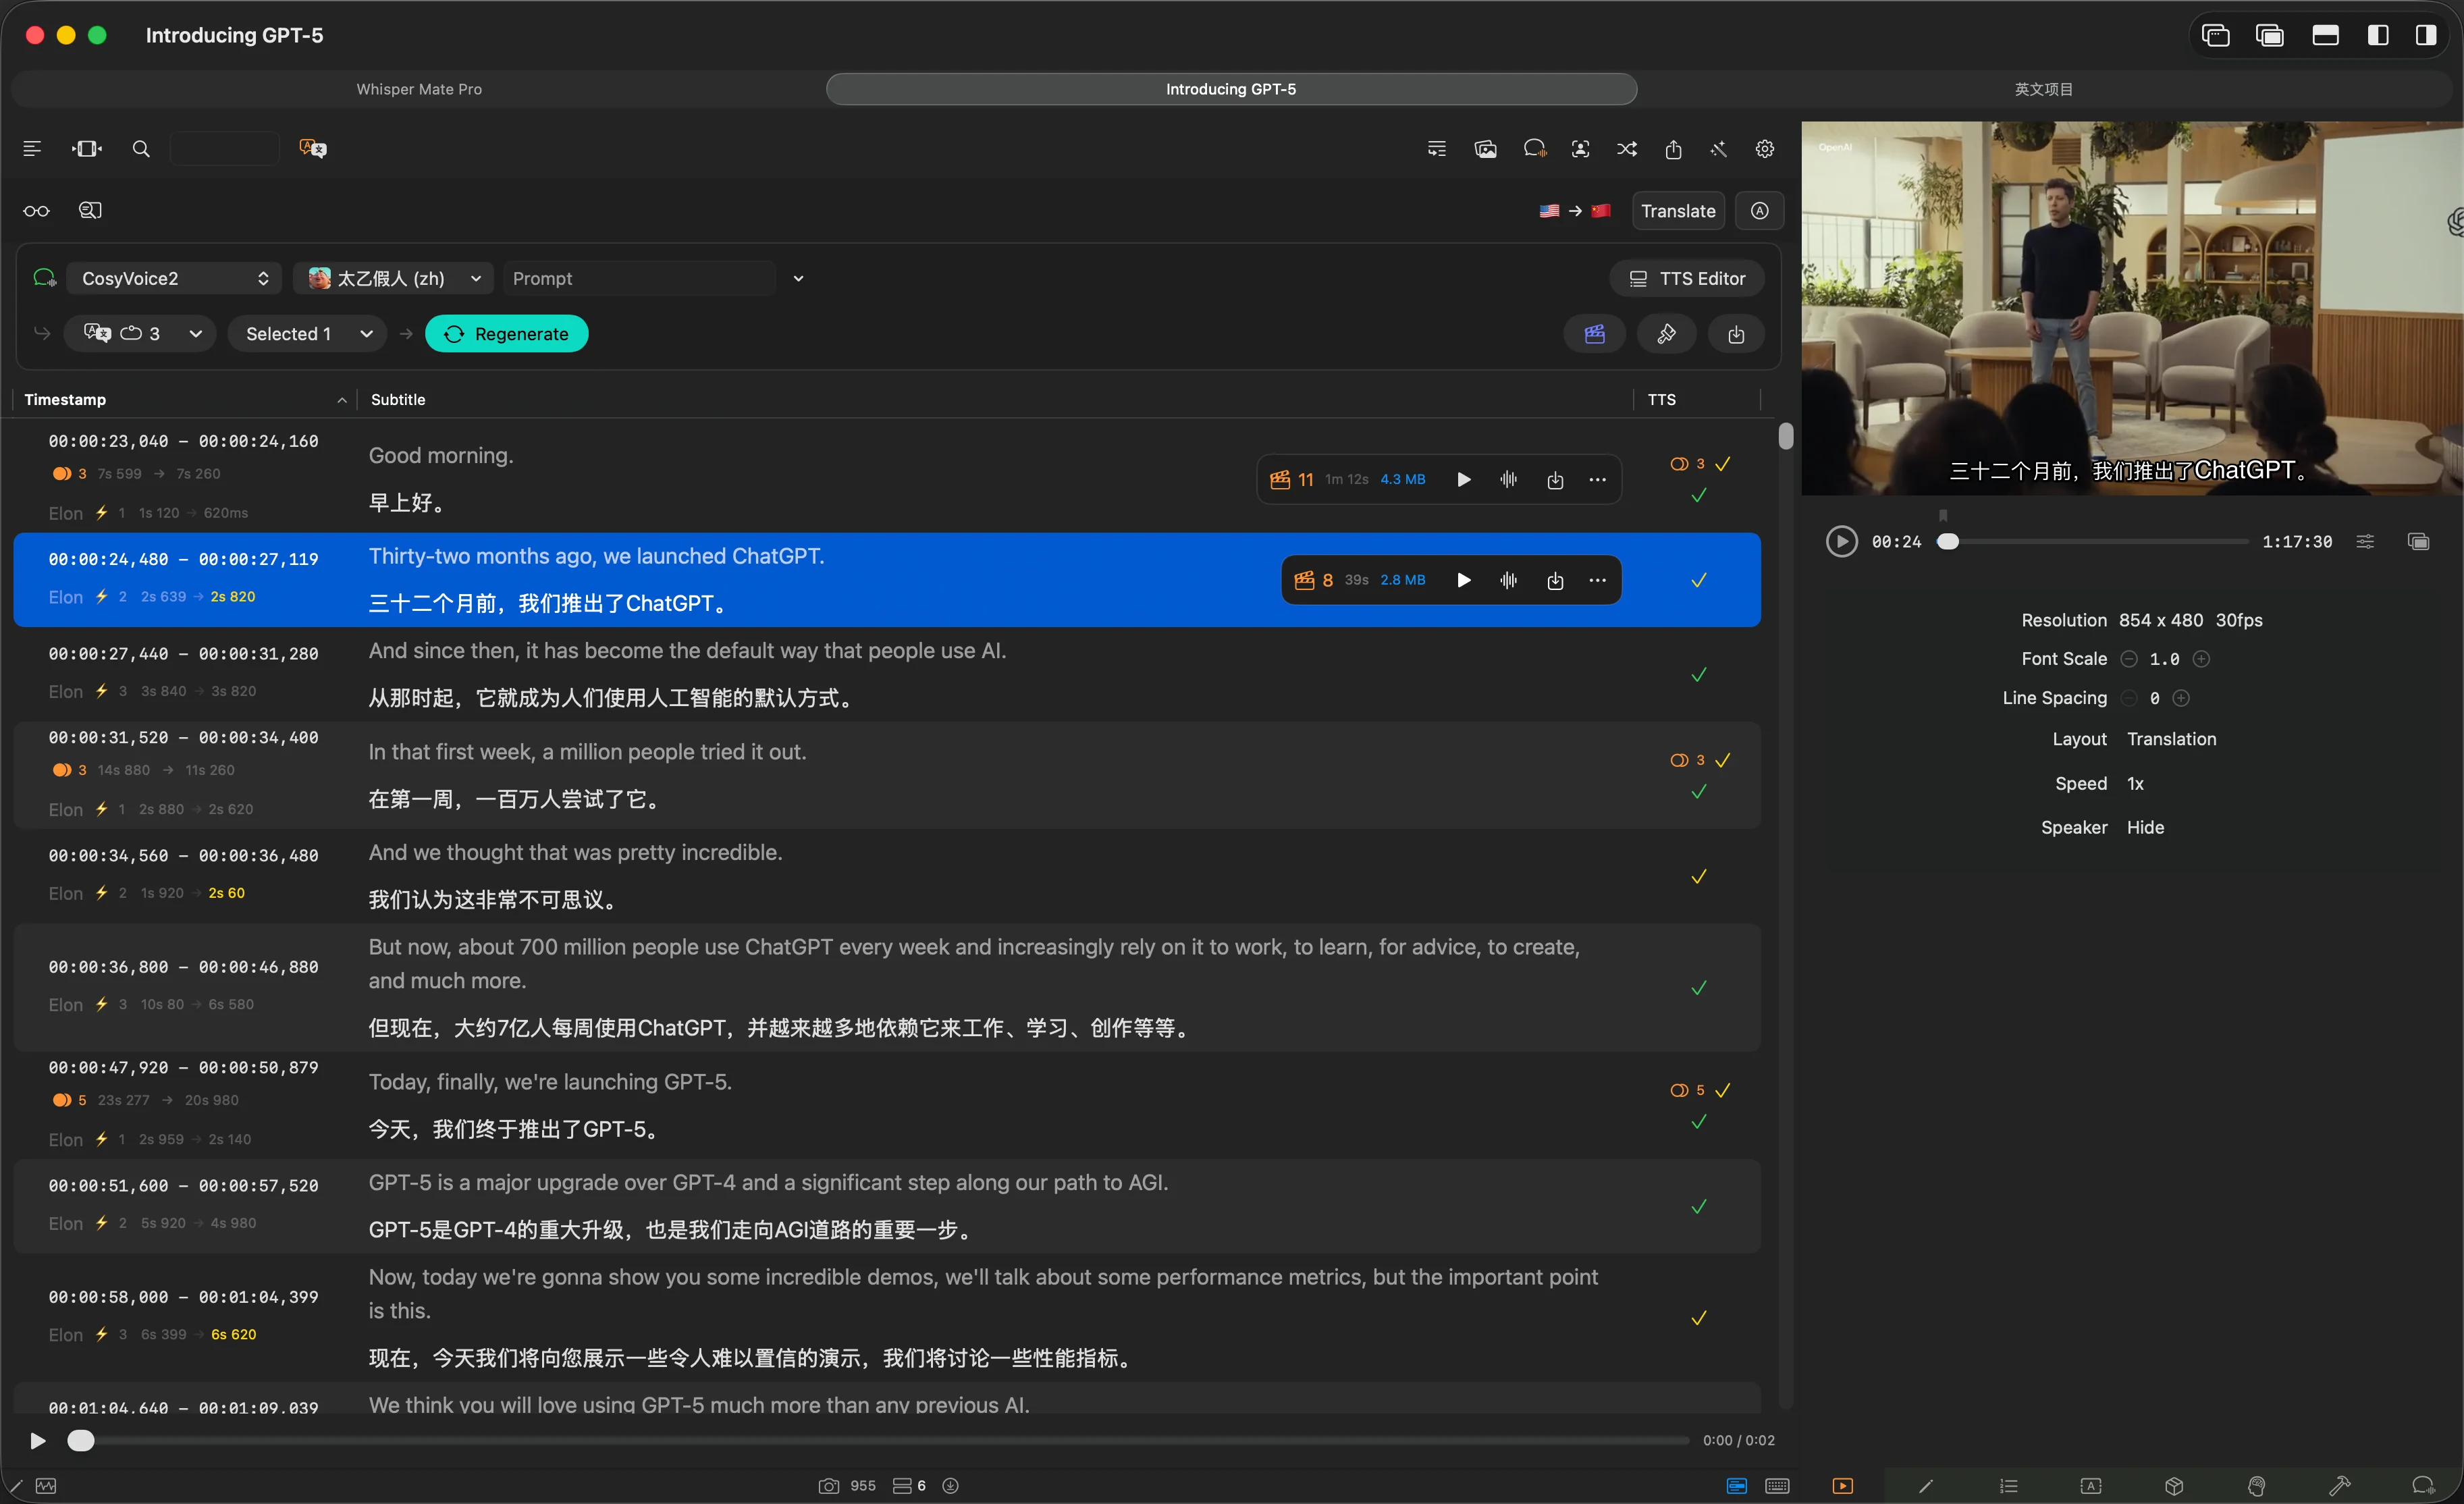
Task: Open the TTS Editor
Action: [x=1686, y=278]
